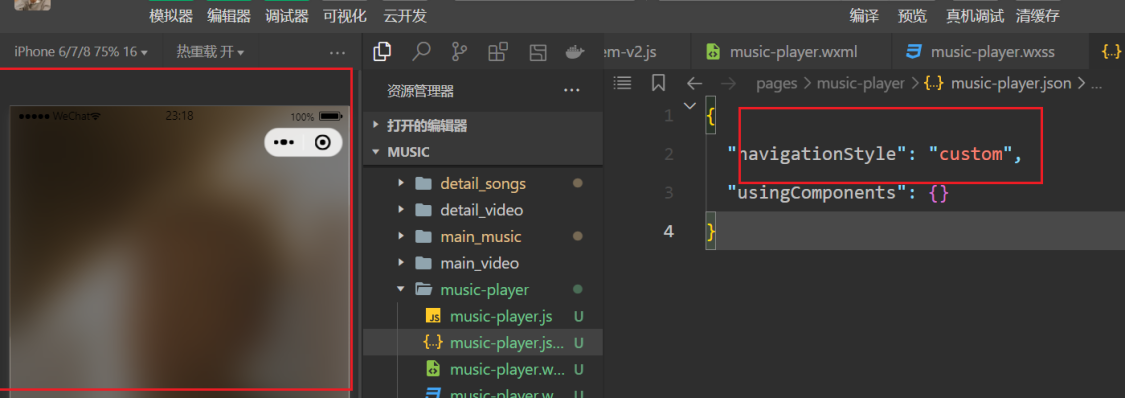Toggle the 编辑器 editor panel
The height and width of the screenshot is (398, 1125).
tap(229, 16)
